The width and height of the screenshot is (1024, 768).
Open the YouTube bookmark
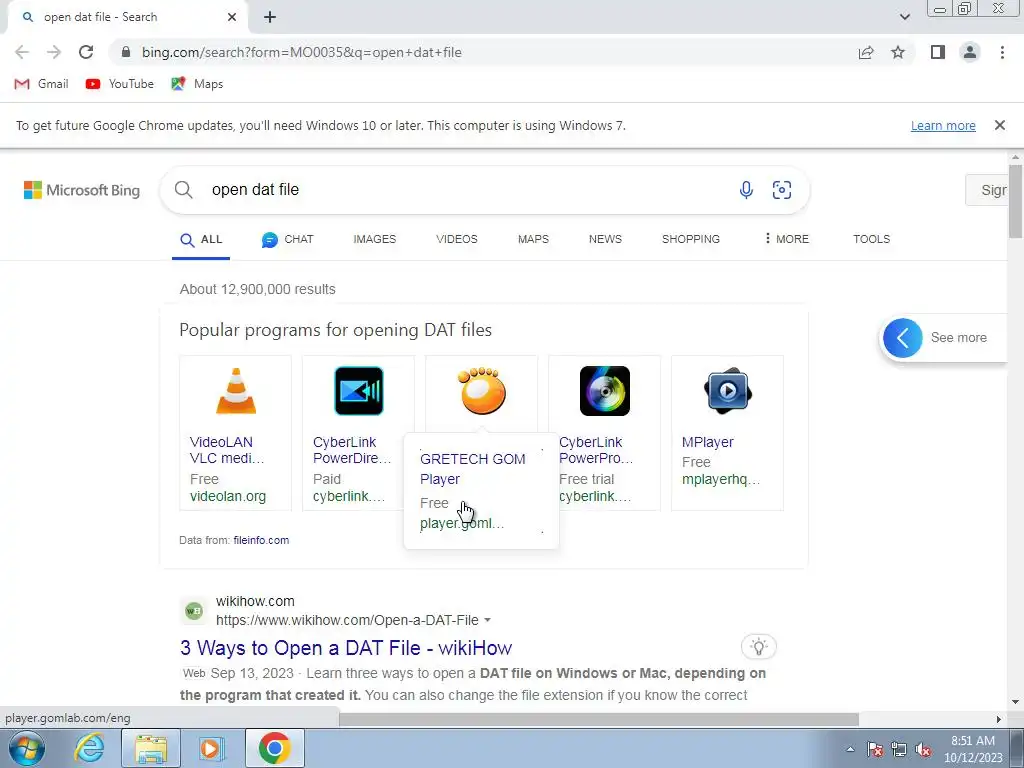120,84
